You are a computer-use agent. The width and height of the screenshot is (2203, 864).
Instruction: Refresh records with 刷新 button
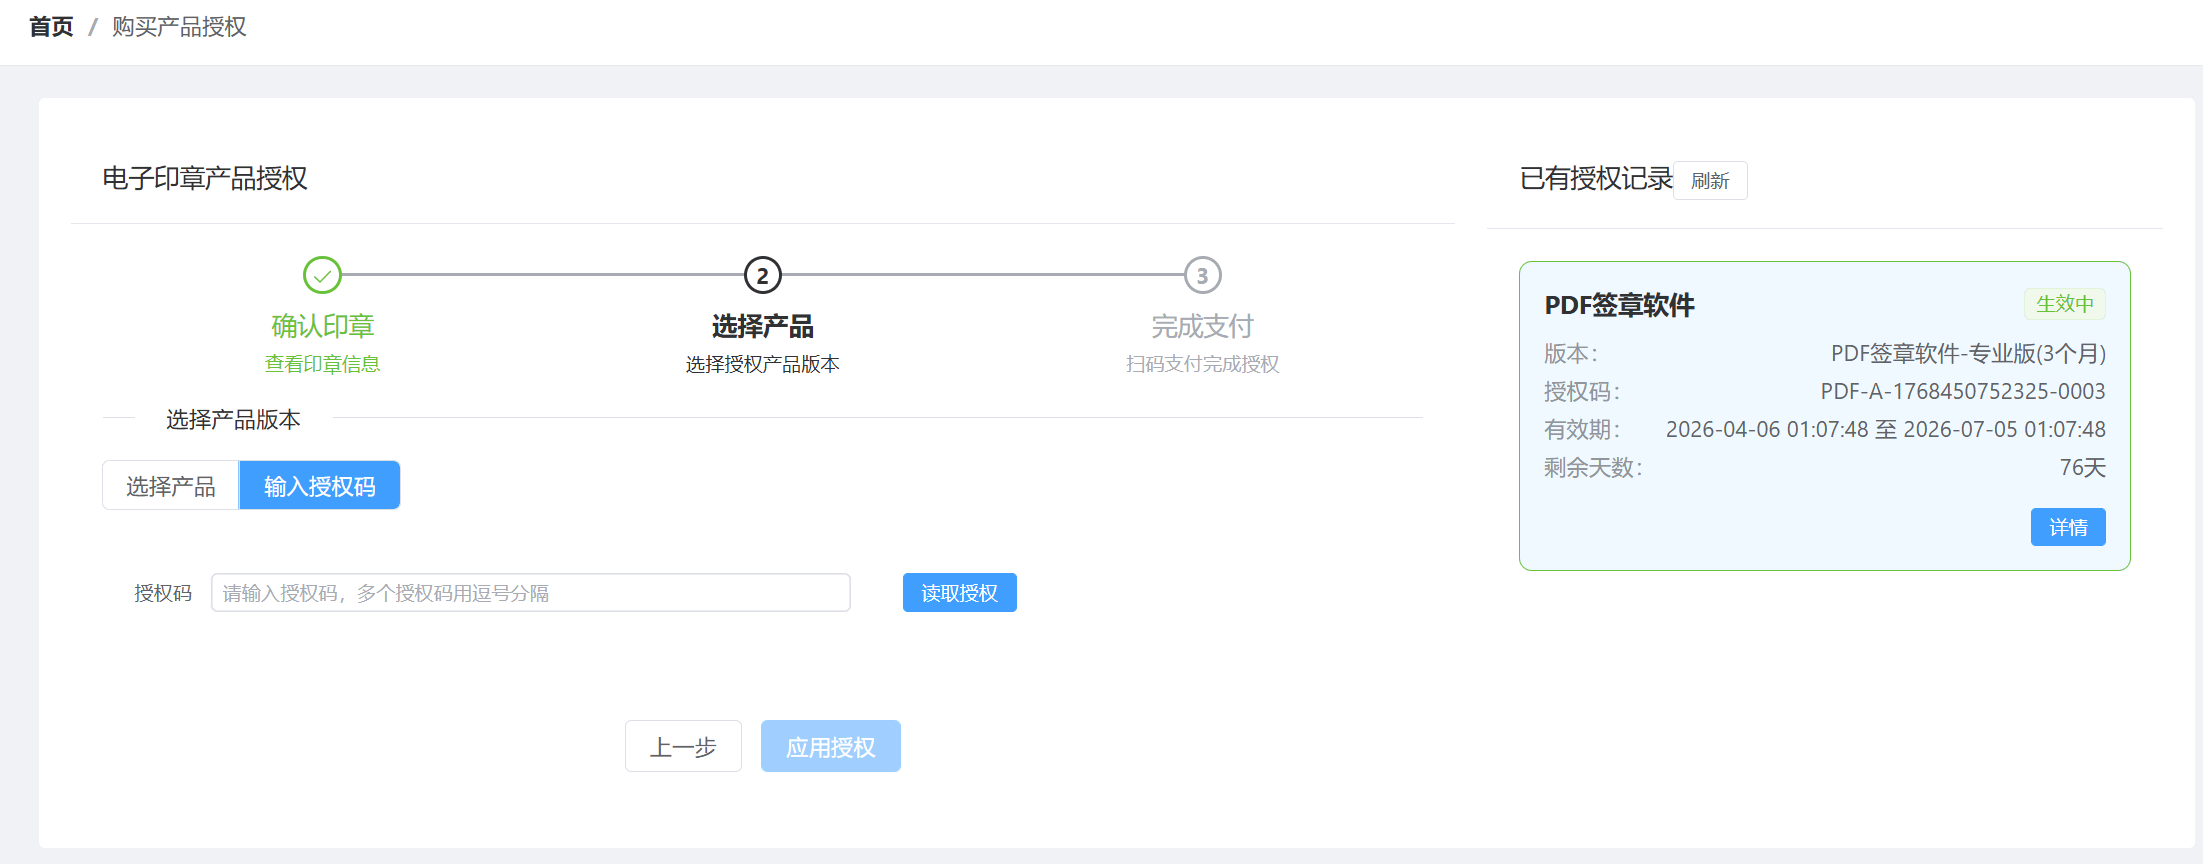[1709, 181]
